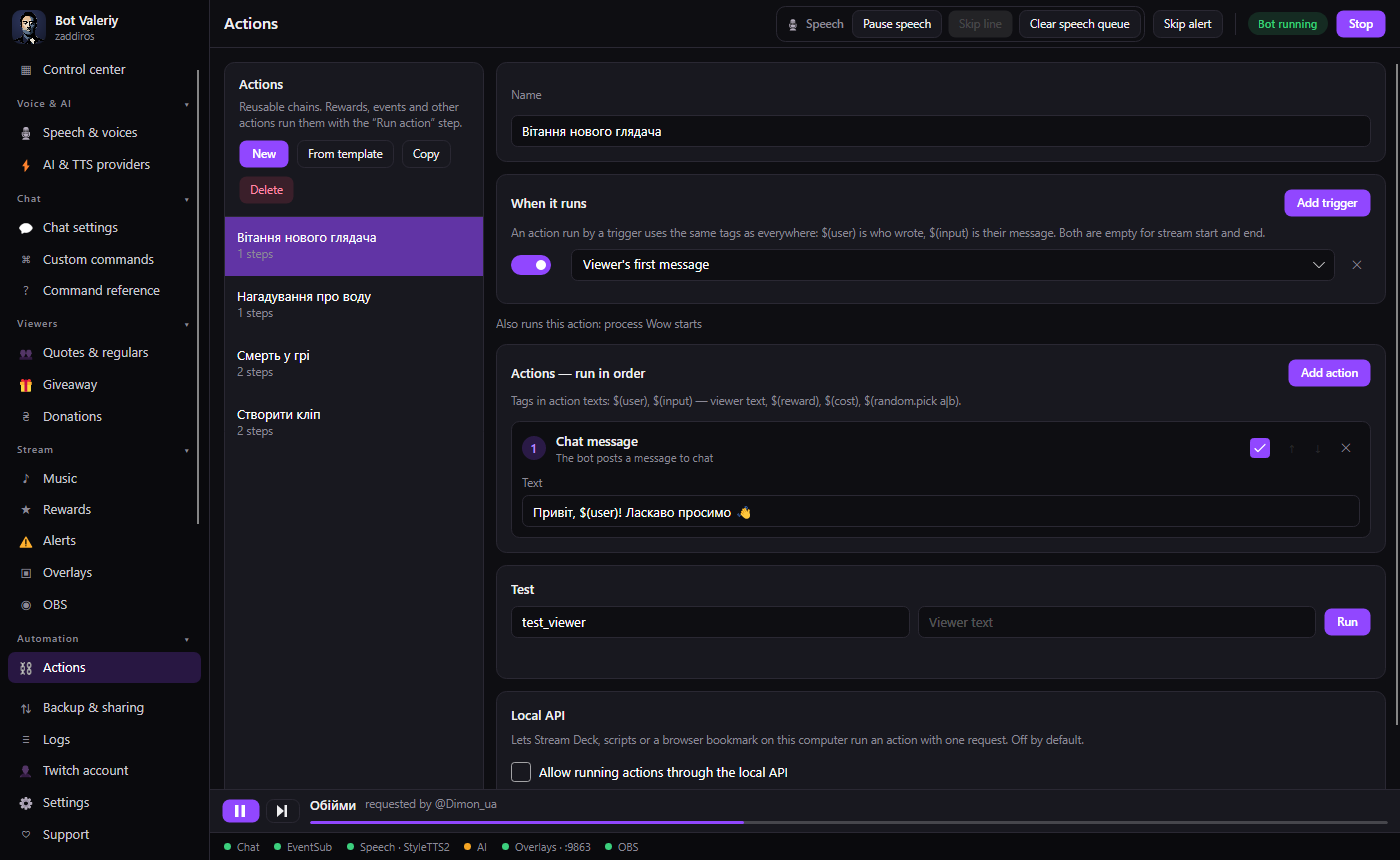Screen dimensions: 1400x860
Task: Click the Music note icon
Action: (26, 479)
